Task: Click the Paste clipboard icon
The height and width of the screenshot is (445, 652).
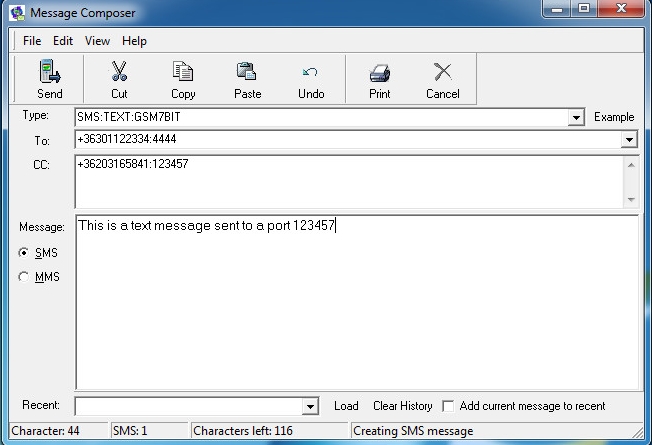Action: [x=246, y=73]
